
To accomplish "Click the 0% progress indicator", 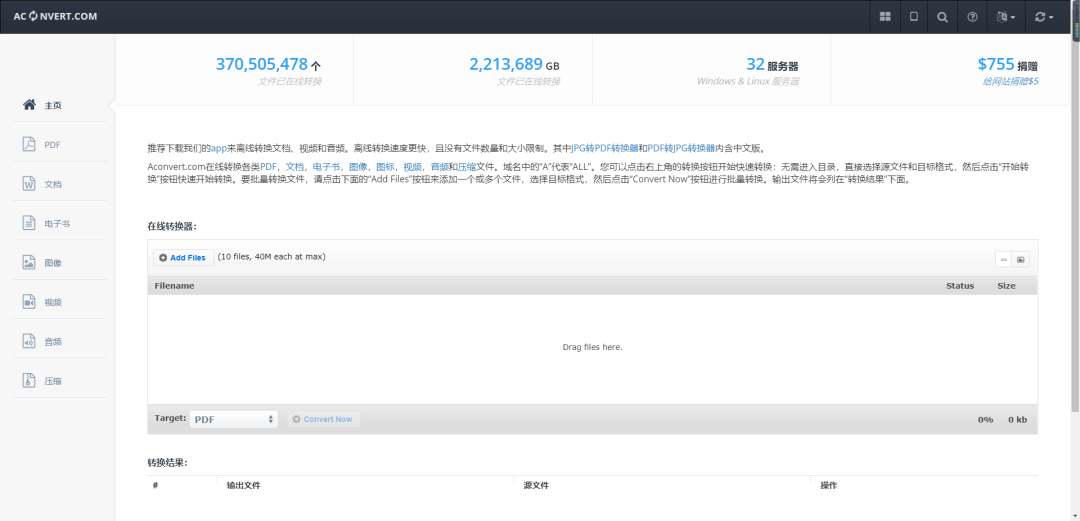I will click(985, 420).
